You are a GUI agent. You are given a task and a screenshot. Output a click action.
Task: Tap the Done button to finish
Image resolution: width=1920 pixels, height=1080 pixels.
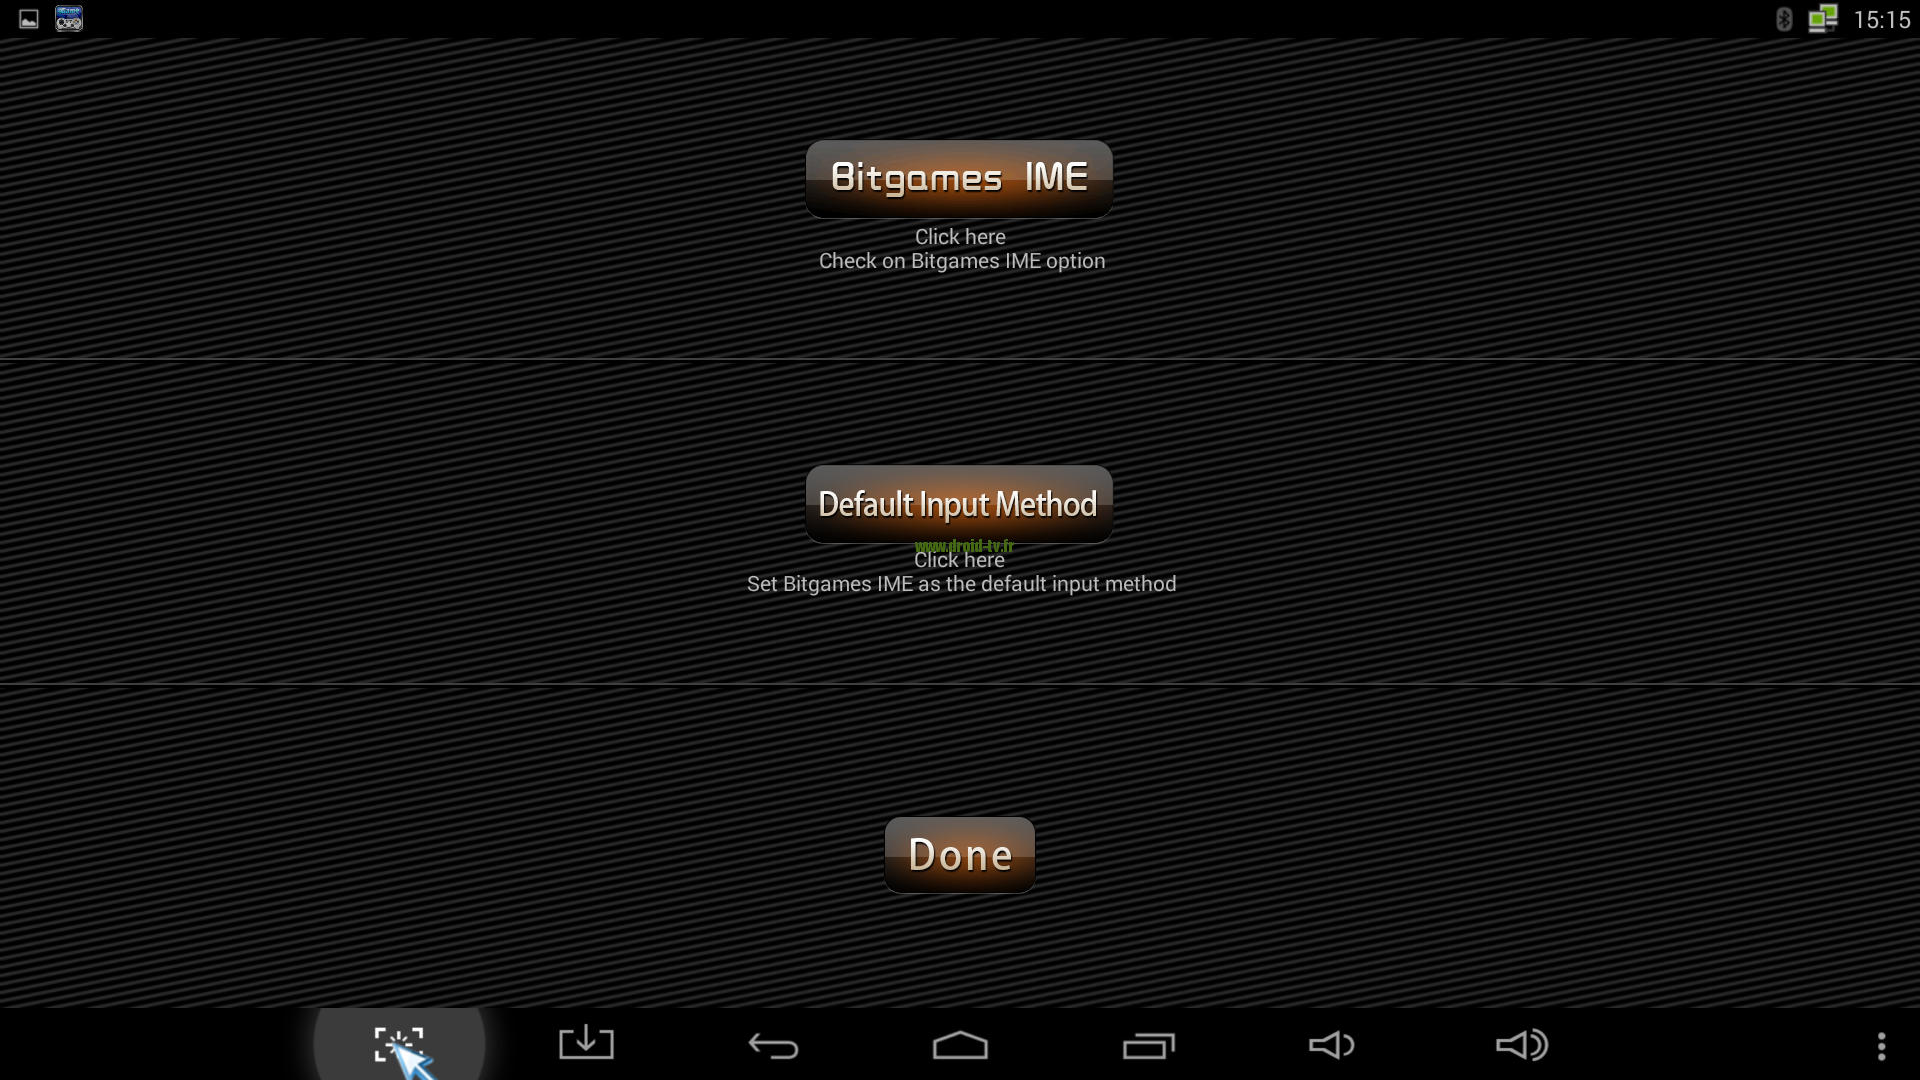[959, 853]
